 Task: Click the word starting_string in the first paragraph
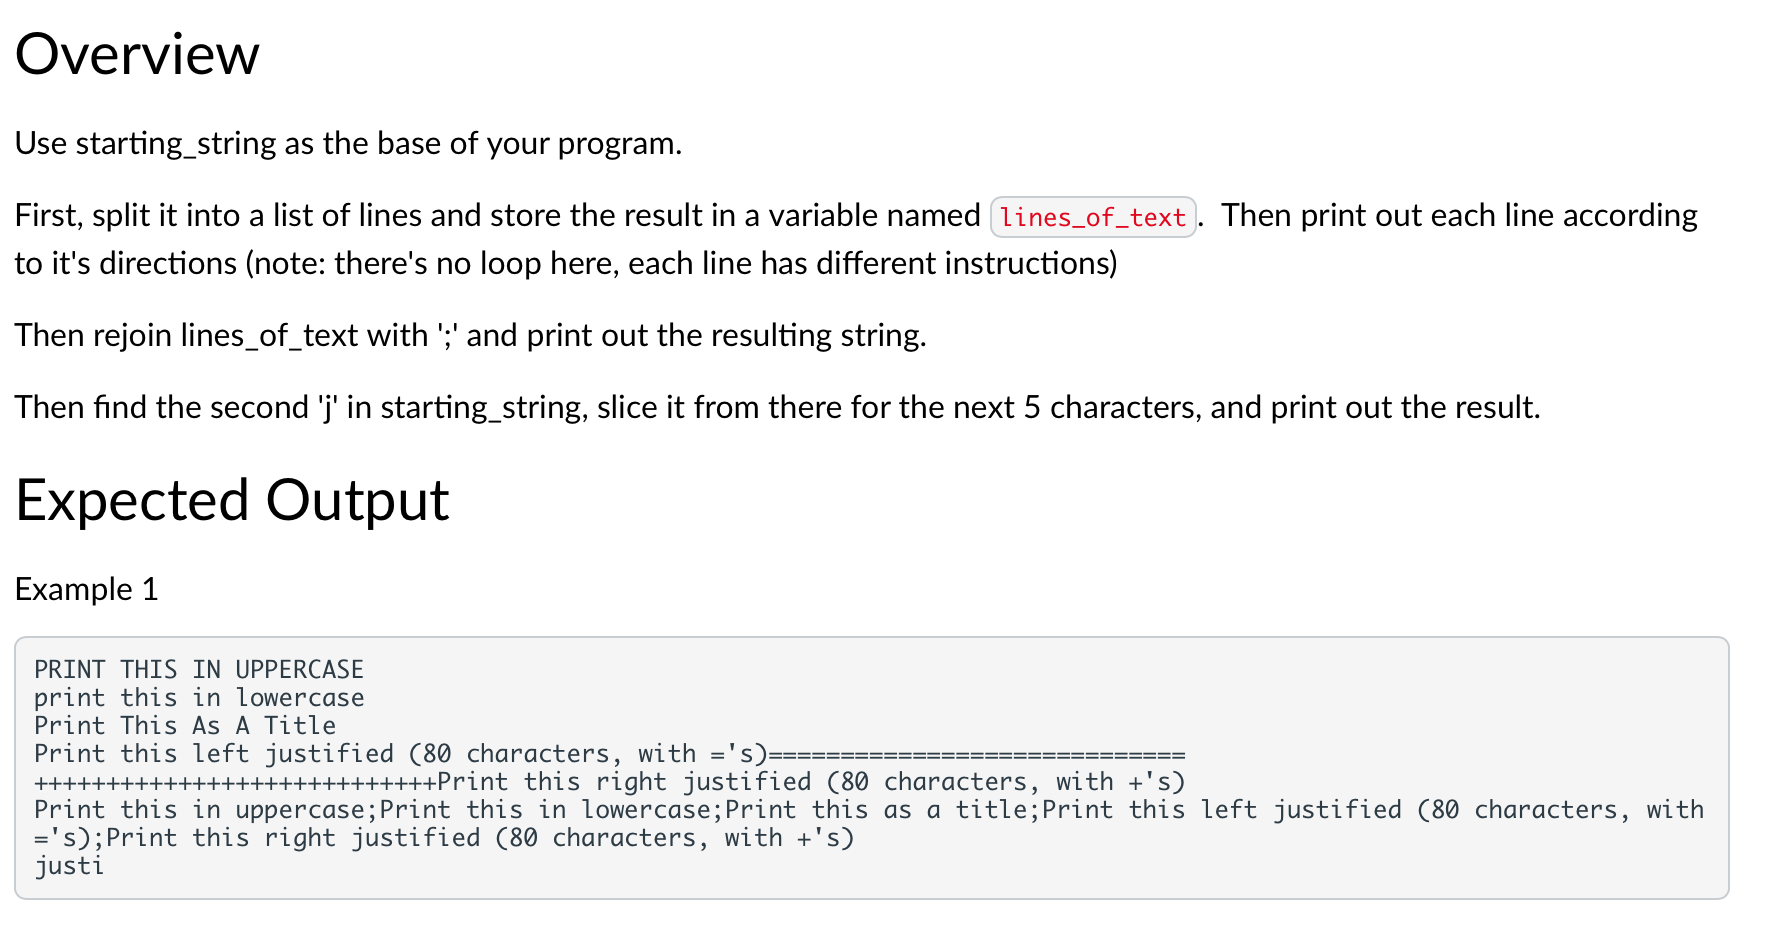coord(180,143)
